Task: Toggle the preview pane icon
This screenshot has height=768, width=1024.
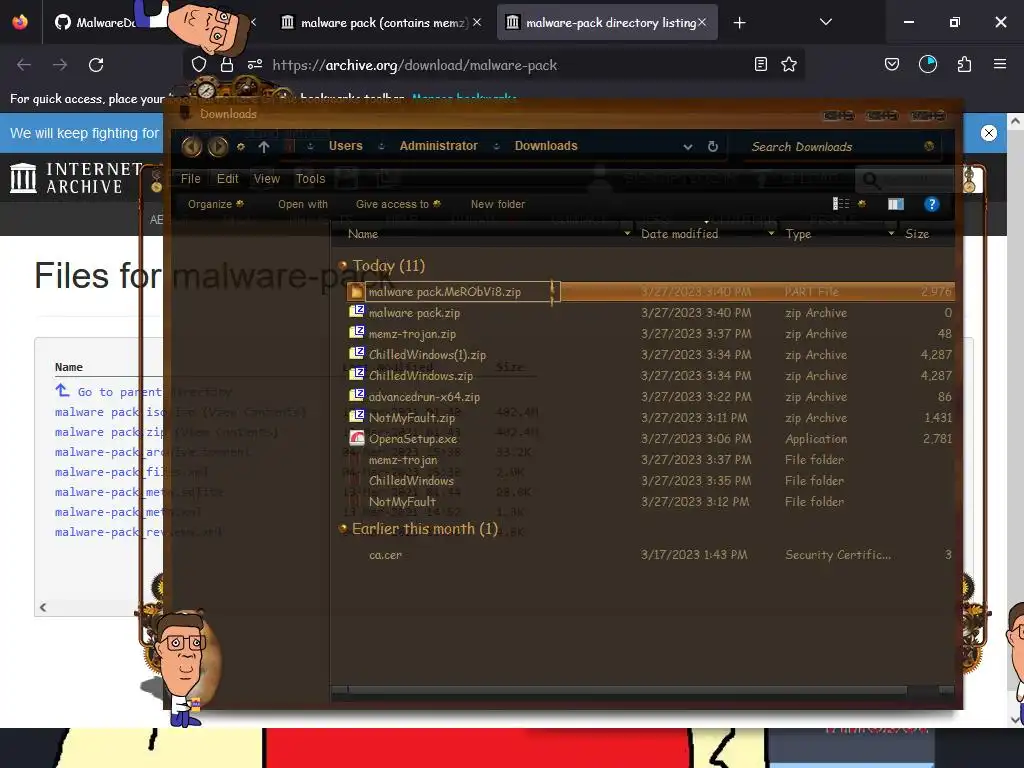Action: tap(895, 204)
